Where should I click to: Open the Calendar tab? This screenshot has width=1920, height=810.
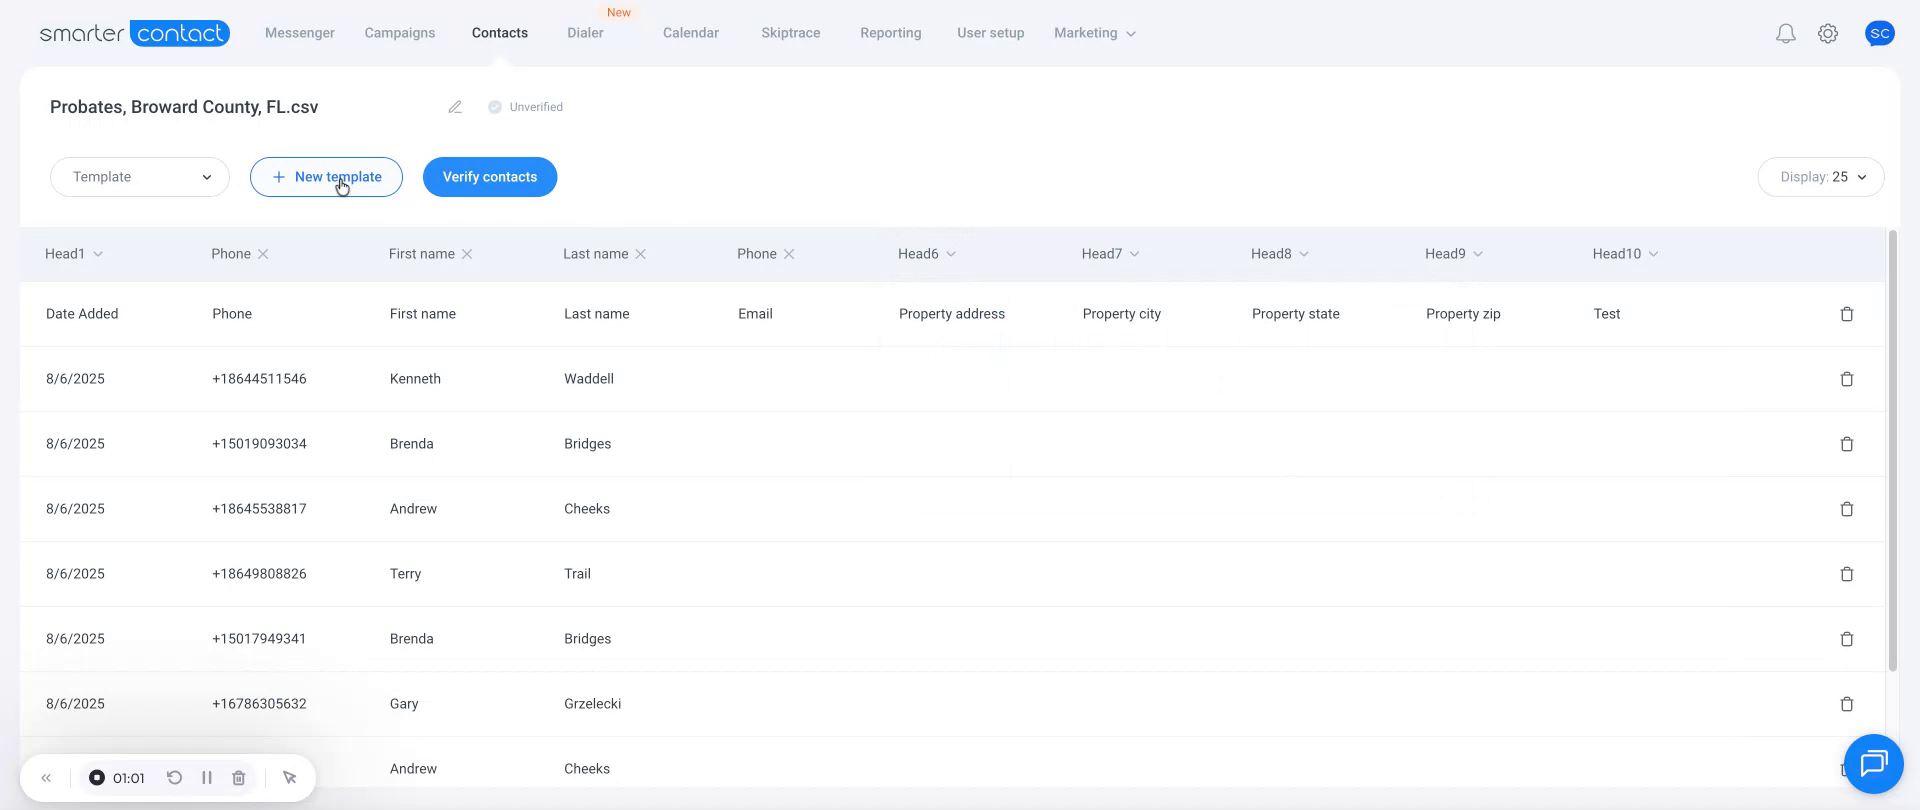[691, 33]
